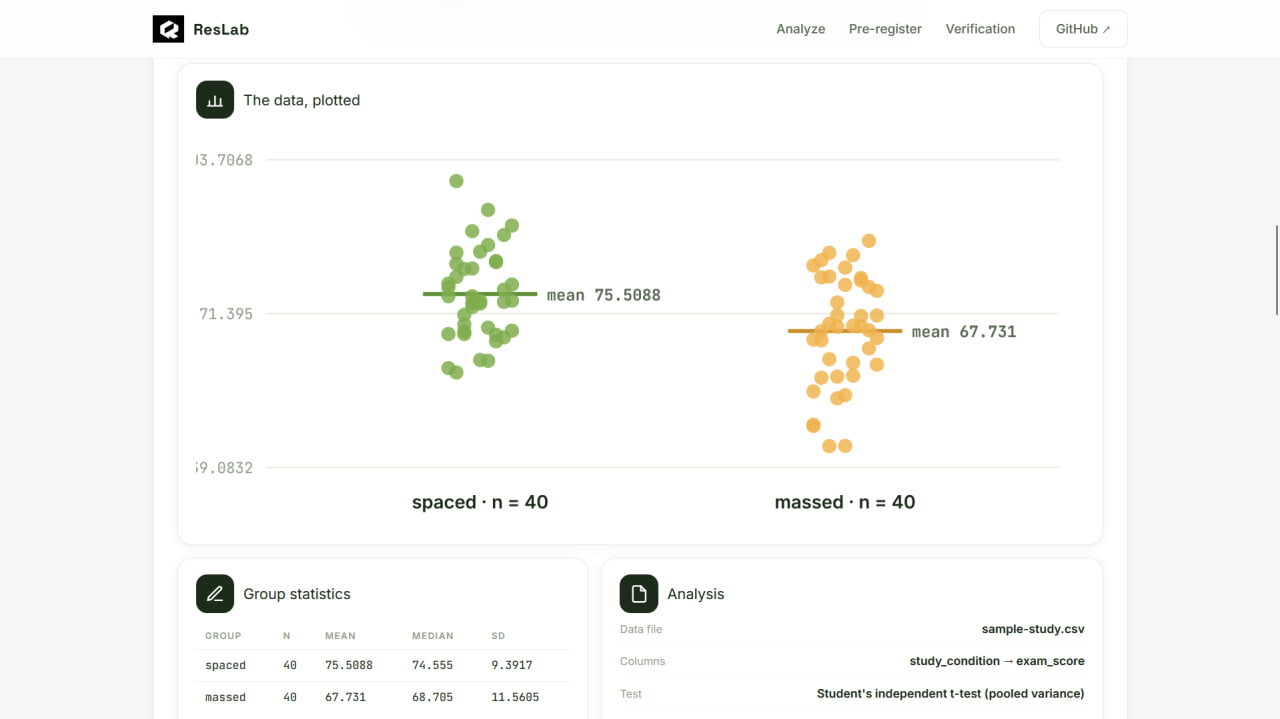Open the Verification nav link
1280x719 pixels.
980,29
